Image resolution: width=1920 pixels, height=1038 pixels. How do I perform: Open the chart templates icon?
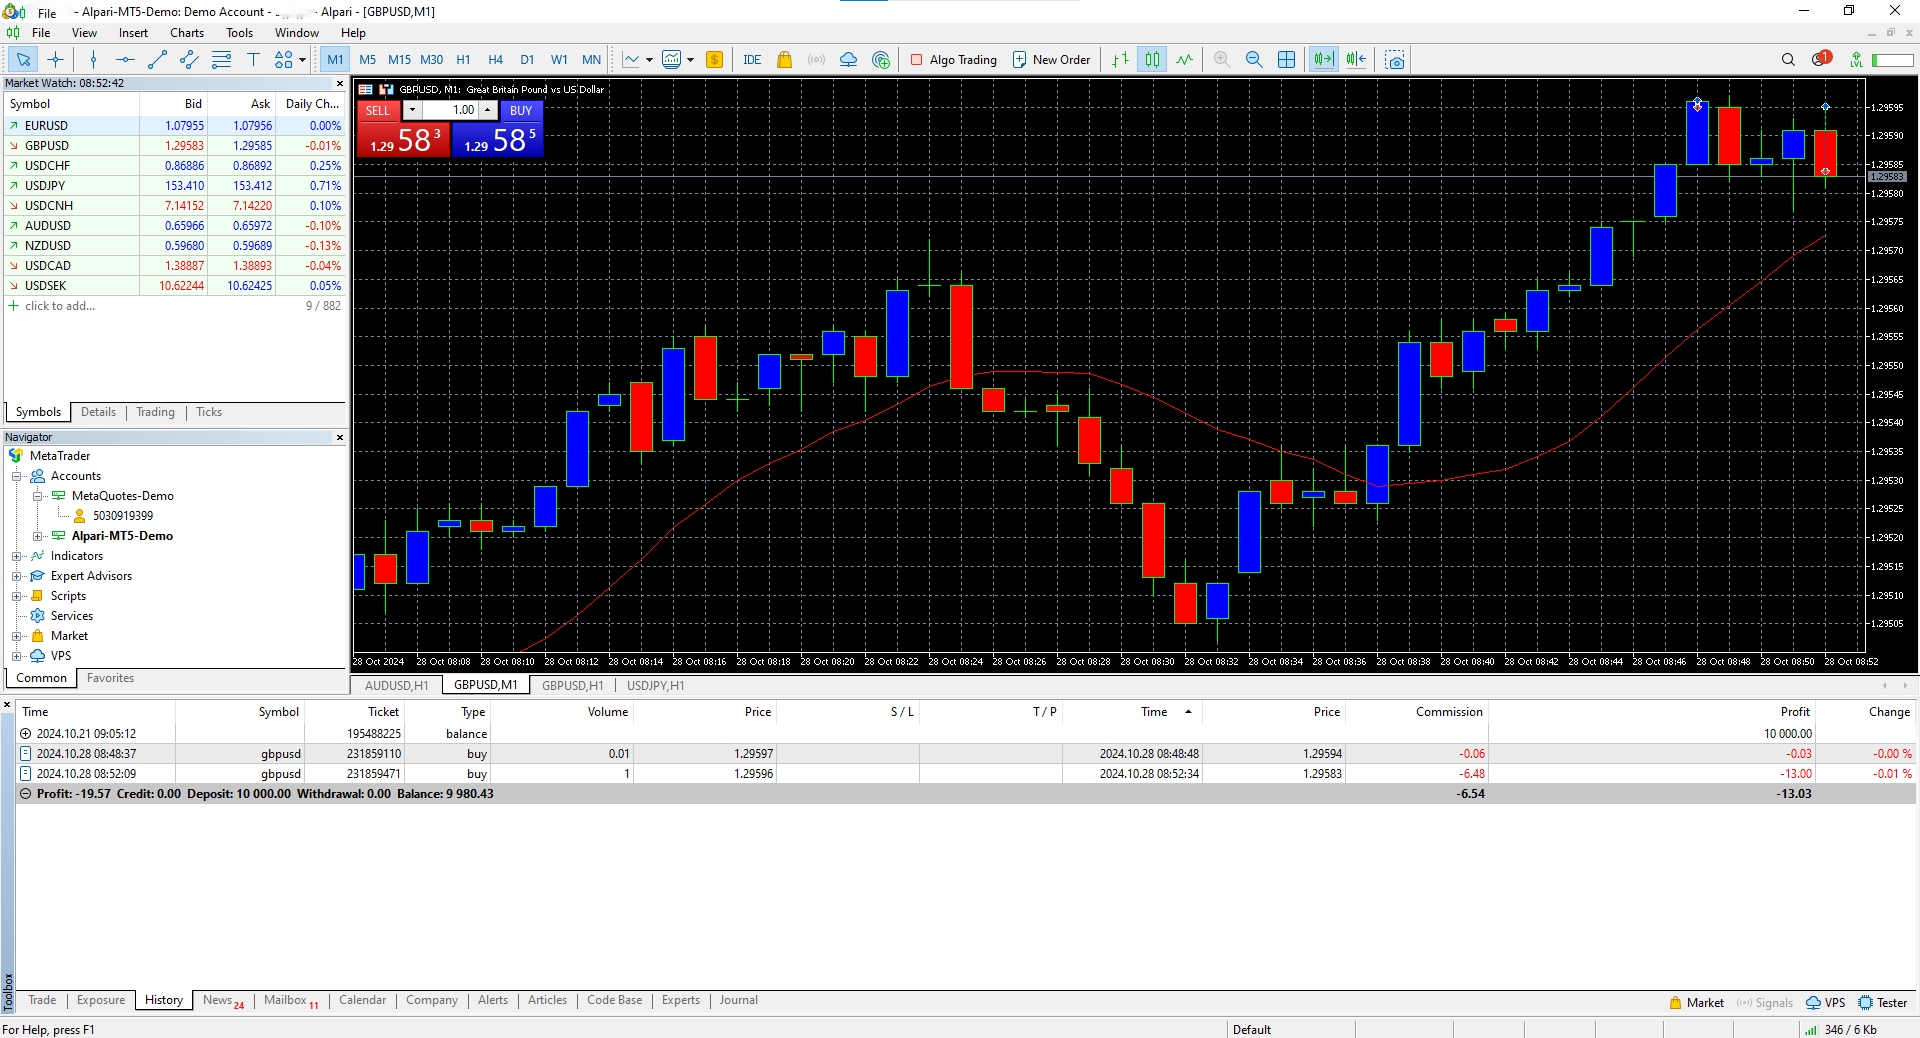(x=672, y=60)
